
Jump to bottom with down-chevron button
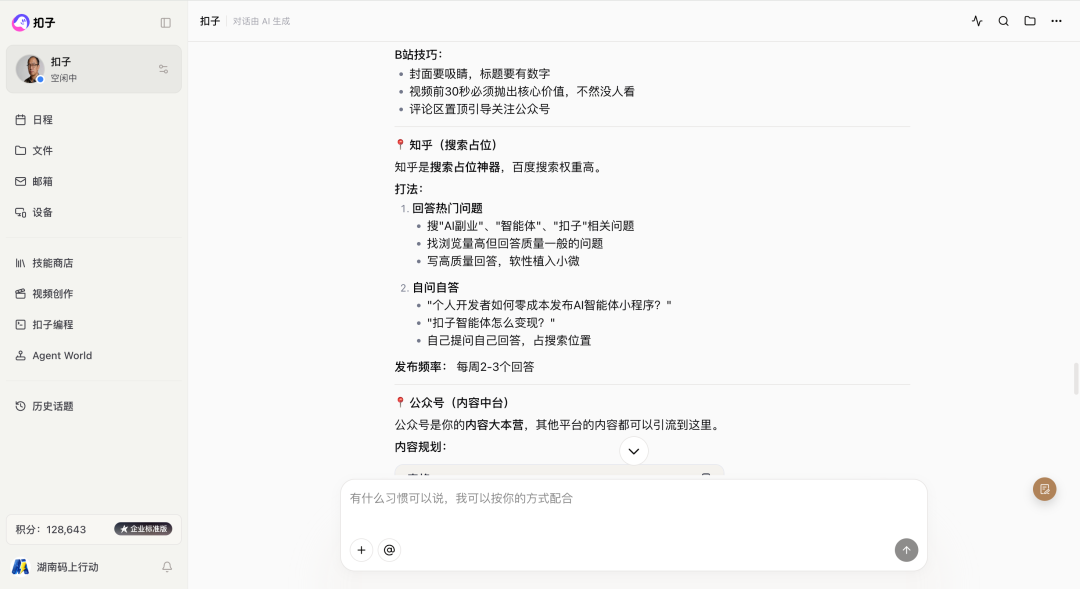tap(634, 451)
